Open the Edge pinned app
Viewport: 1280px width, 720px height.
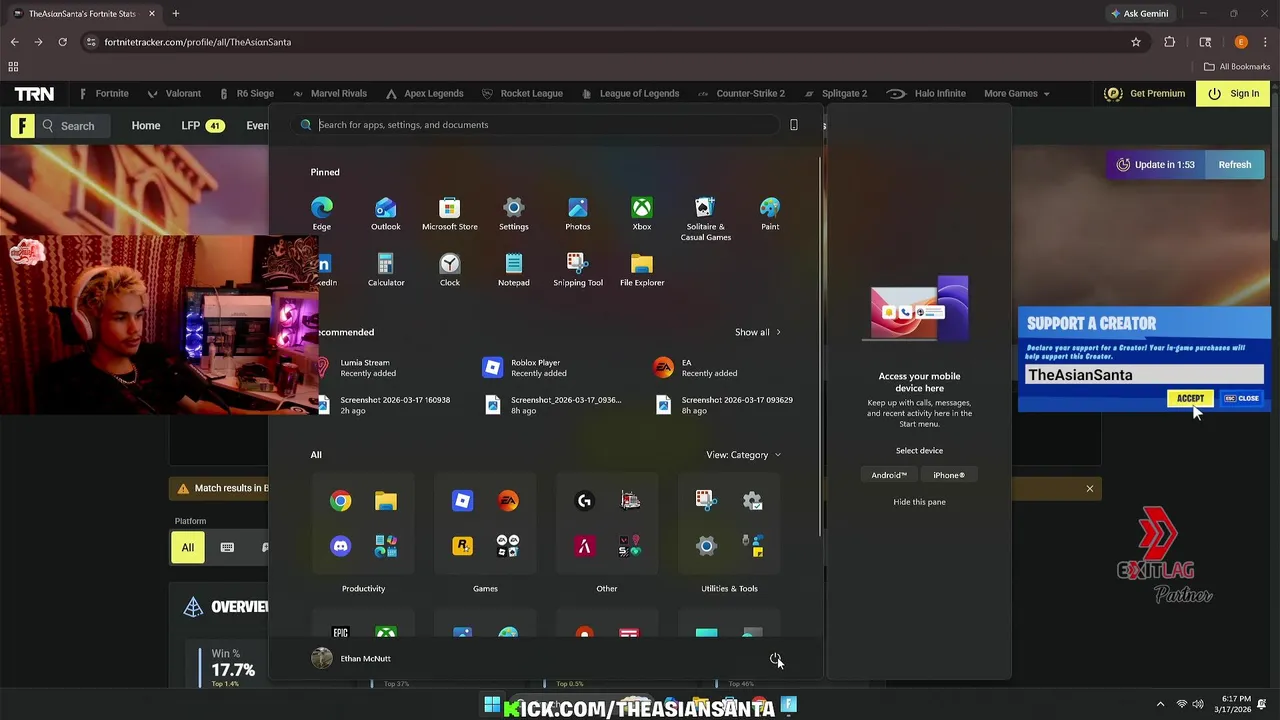pos(321,214)
